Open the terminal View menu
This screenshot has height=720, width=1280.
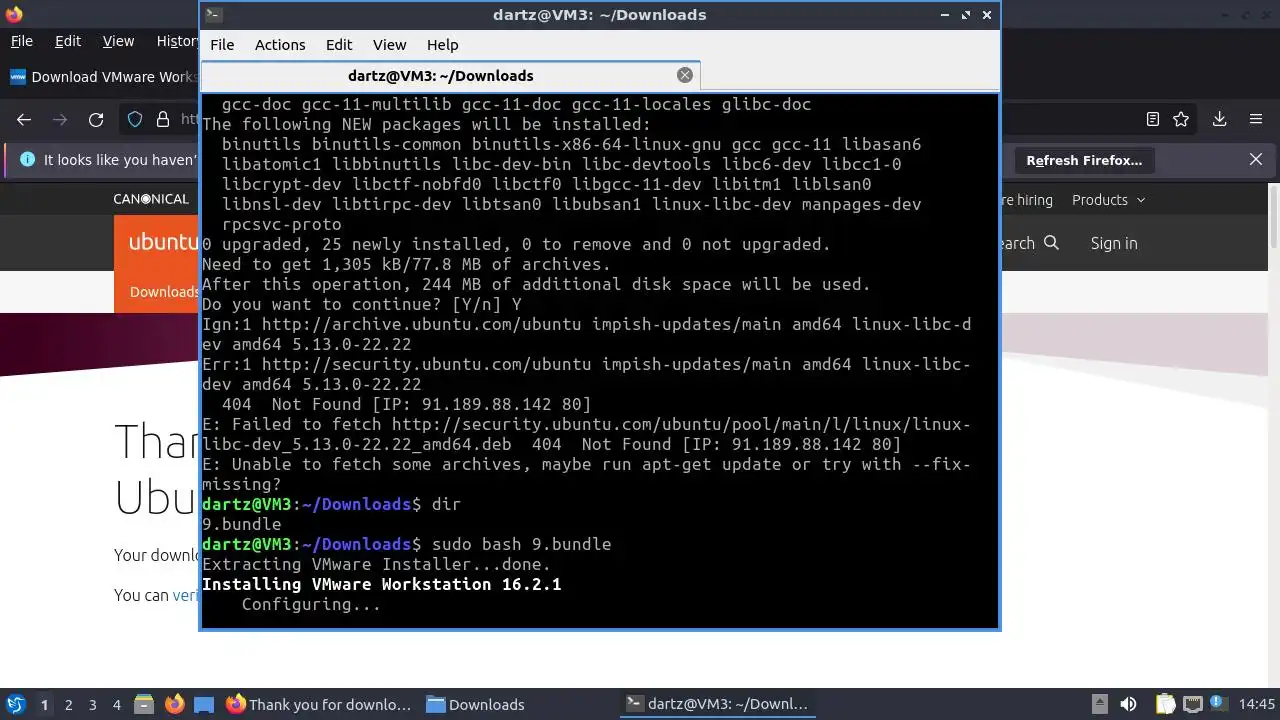[x=389, y=44]
